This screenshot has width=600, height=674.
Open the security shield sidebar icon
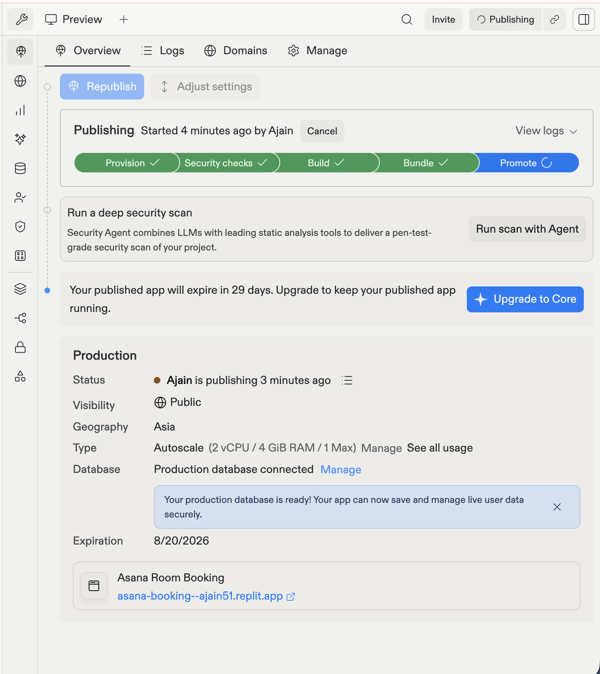(x=20, y=227)
